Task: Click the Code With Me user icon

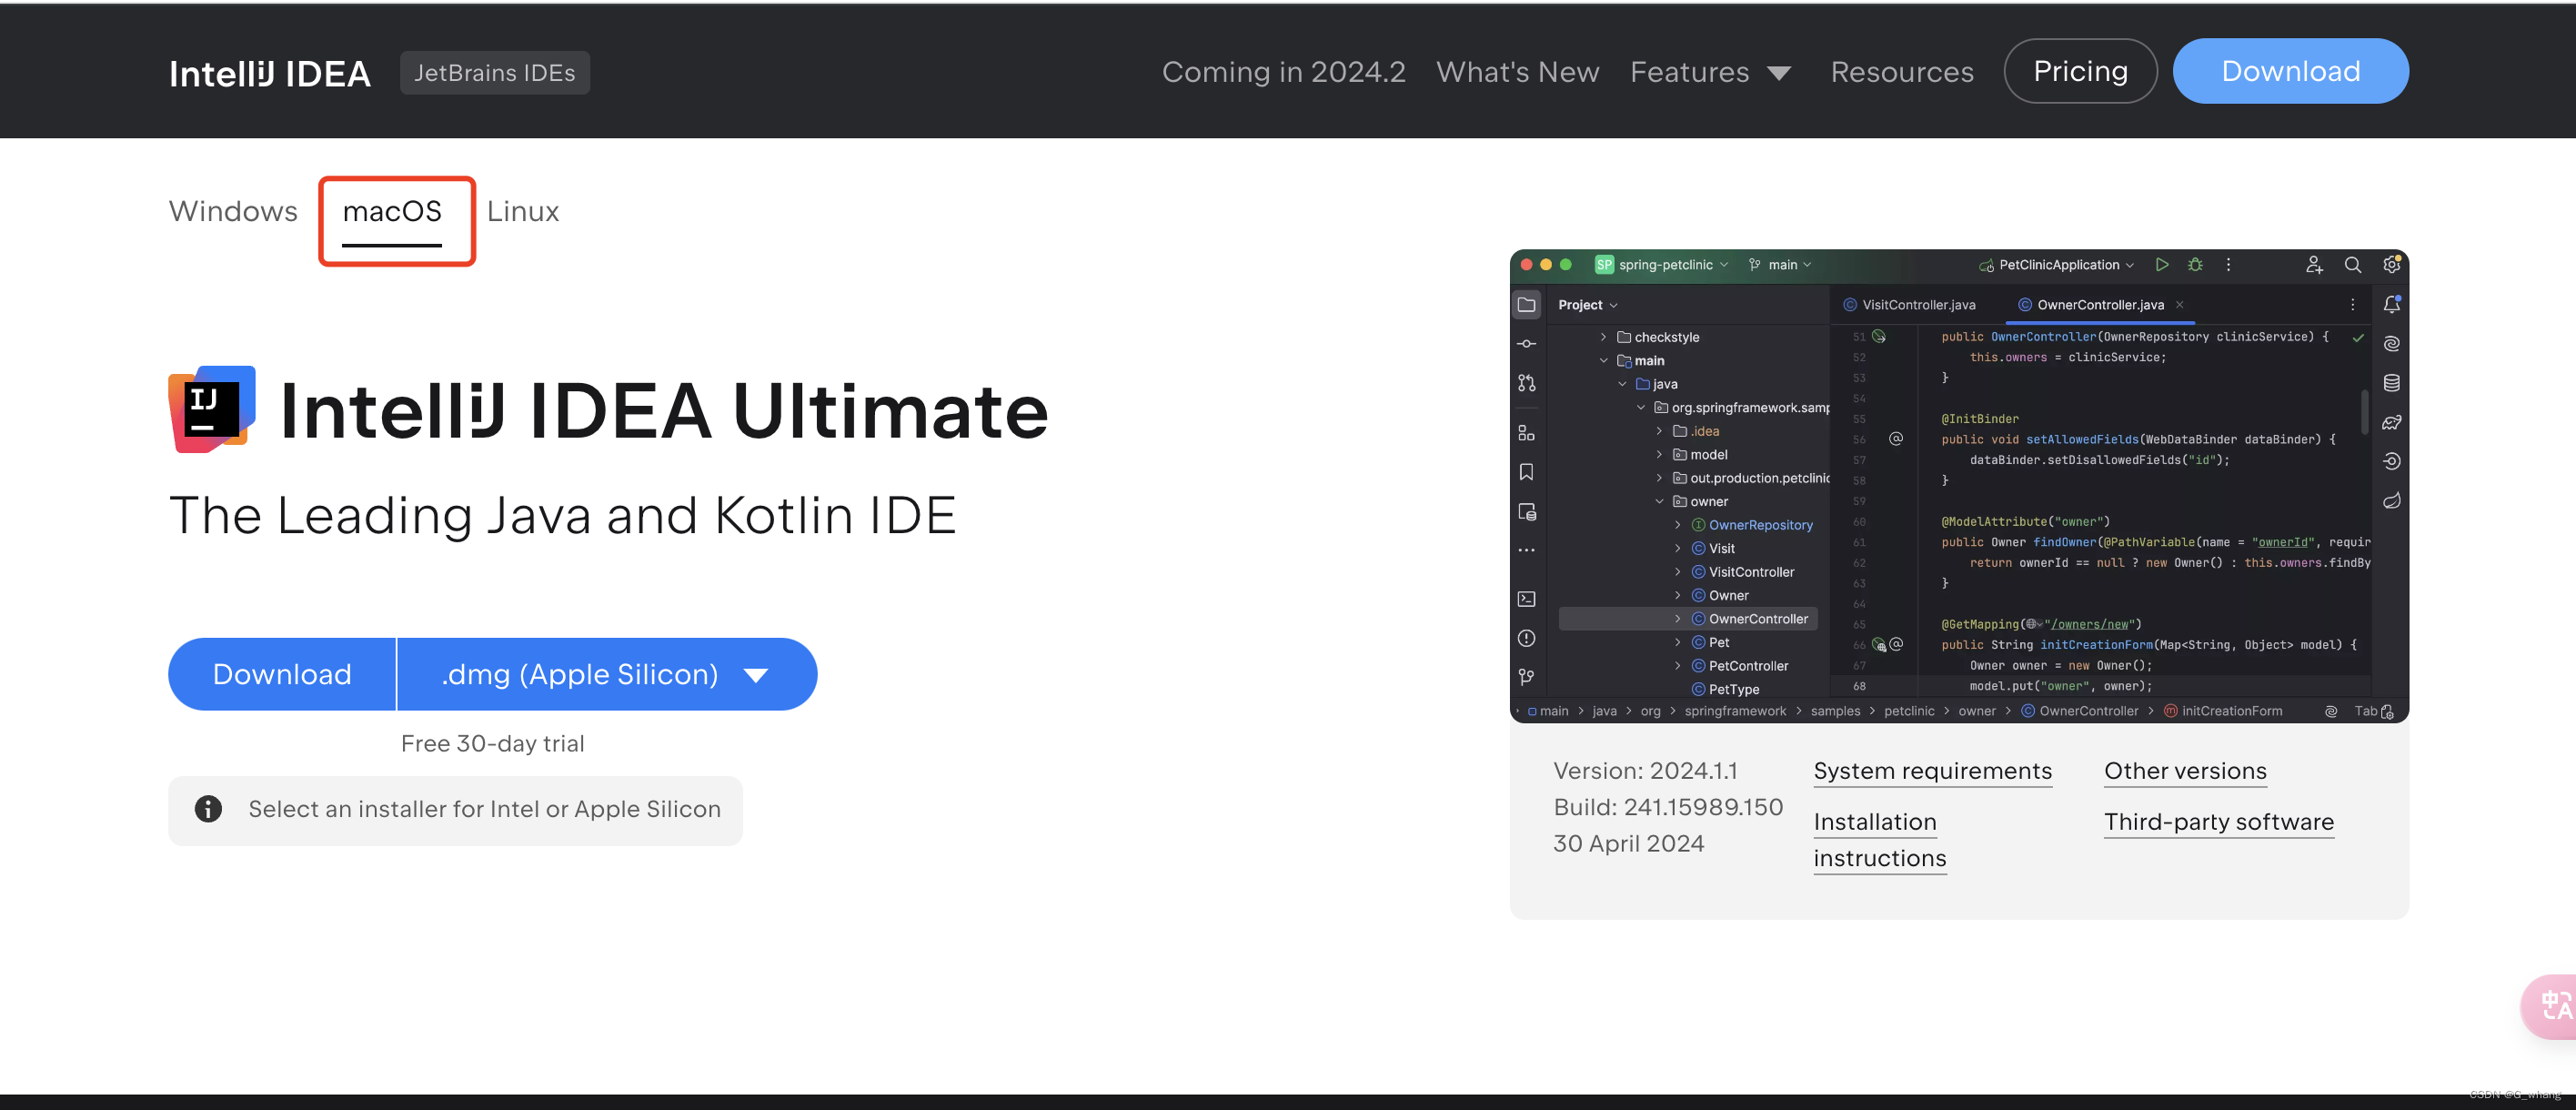Action: 2314,265
